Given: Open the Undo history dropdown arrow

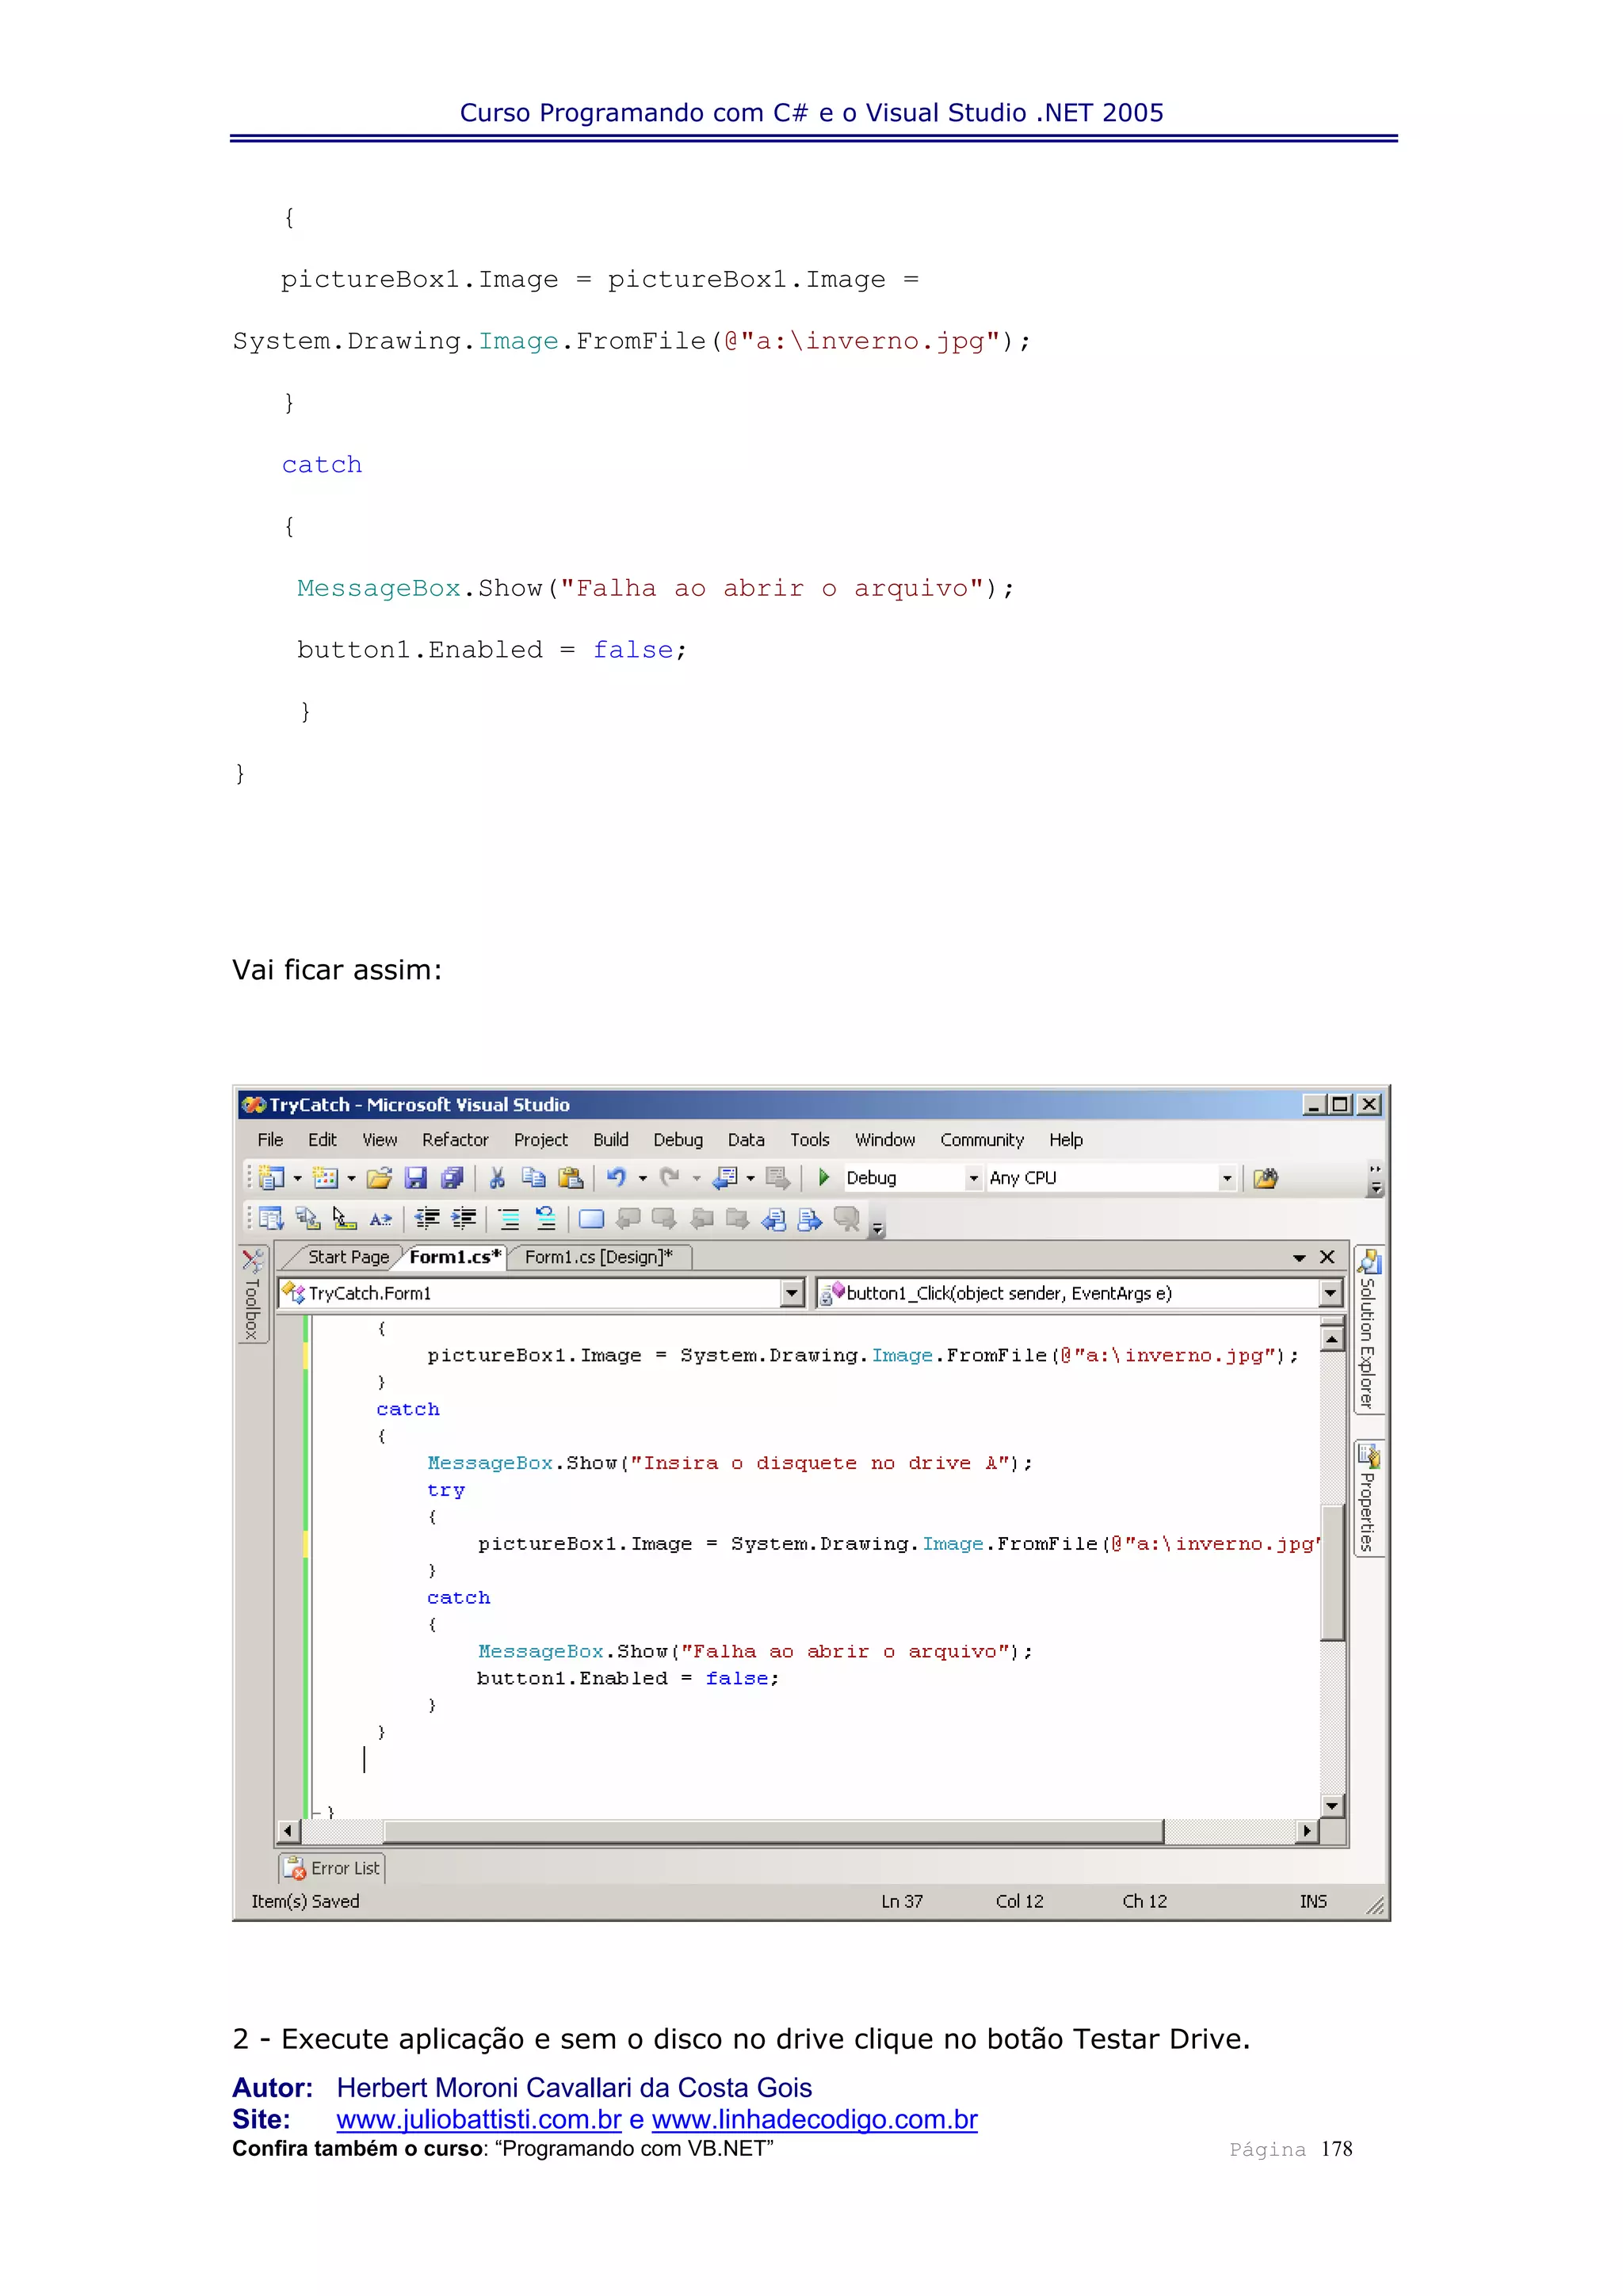Looking at the screenshot, I should pos(643,1179).
